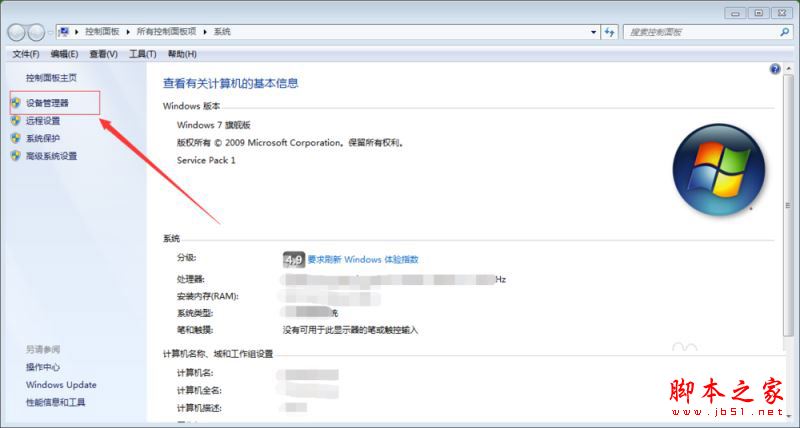The image size is (800, 428).
Task: Open Windows Update link
Action: point(61,385)
